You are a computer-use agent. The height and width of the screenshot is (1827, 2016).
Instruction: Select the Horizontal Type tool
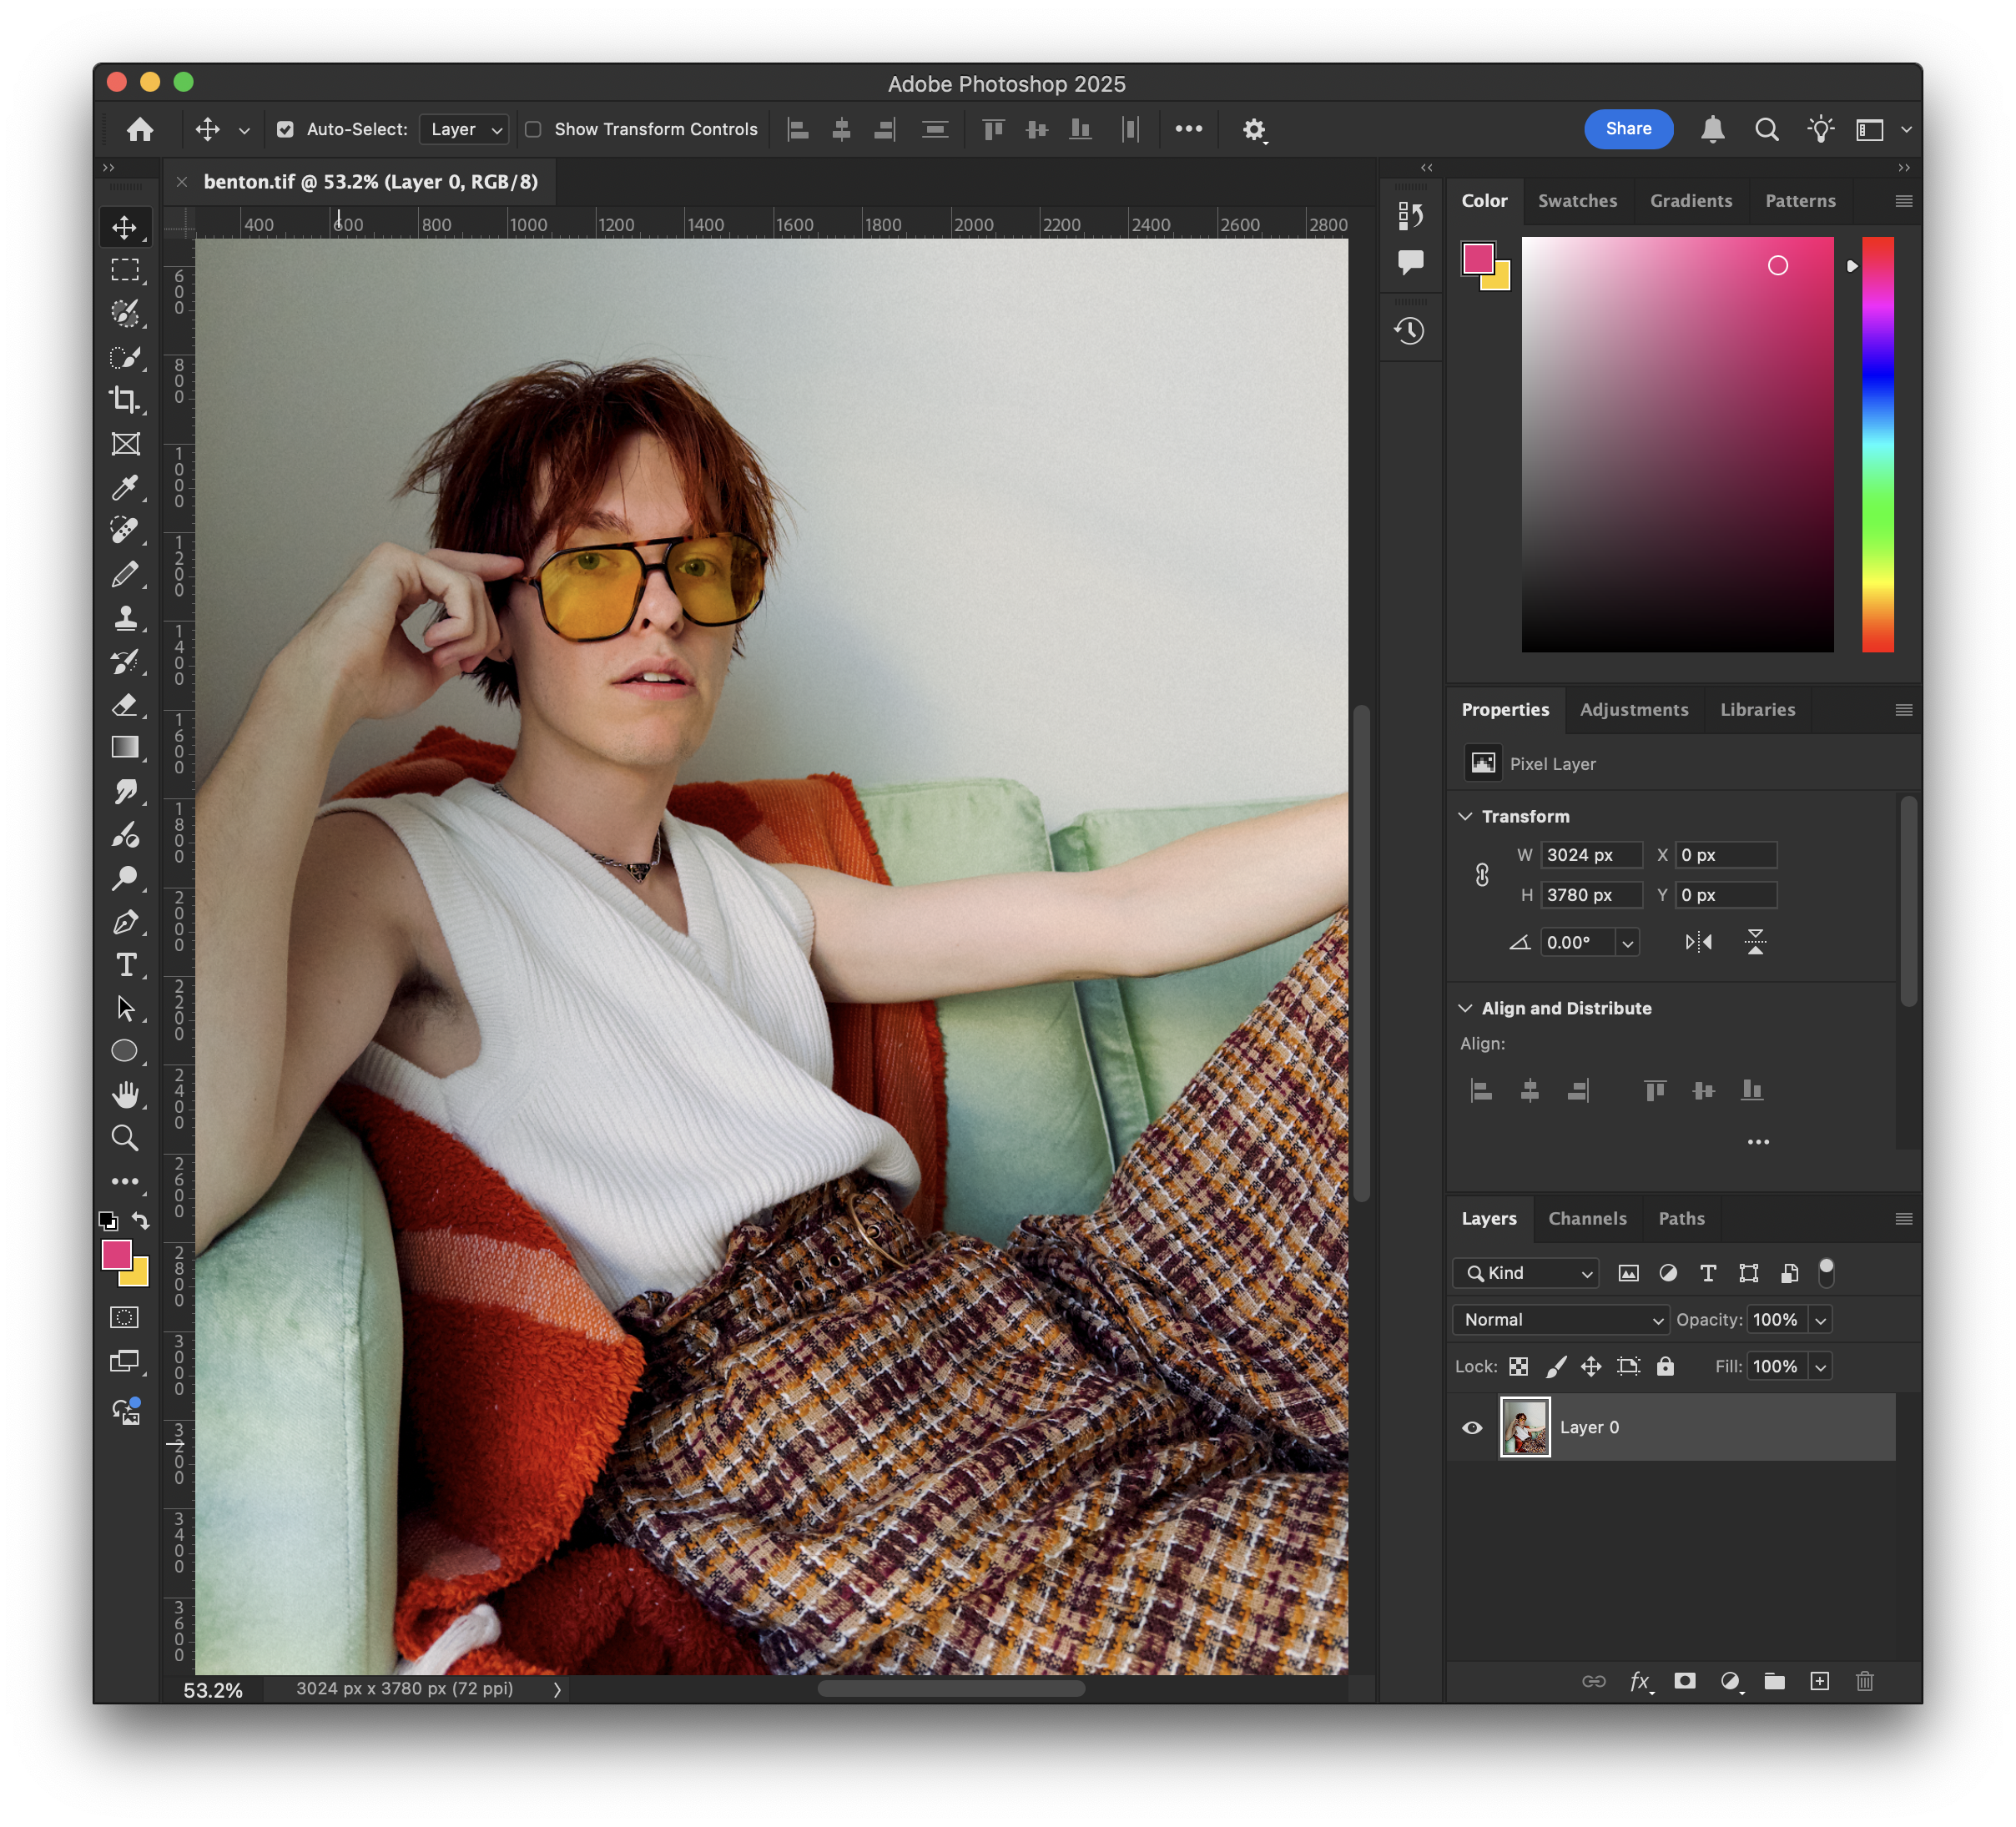125,965
